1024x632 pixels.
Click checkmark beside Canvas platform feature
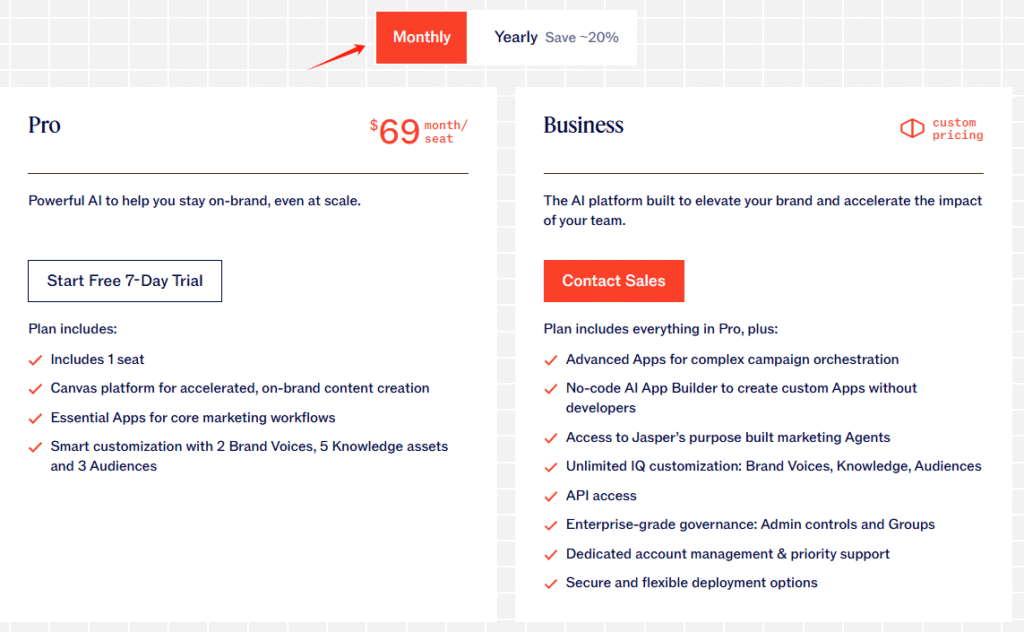(35, 388)
